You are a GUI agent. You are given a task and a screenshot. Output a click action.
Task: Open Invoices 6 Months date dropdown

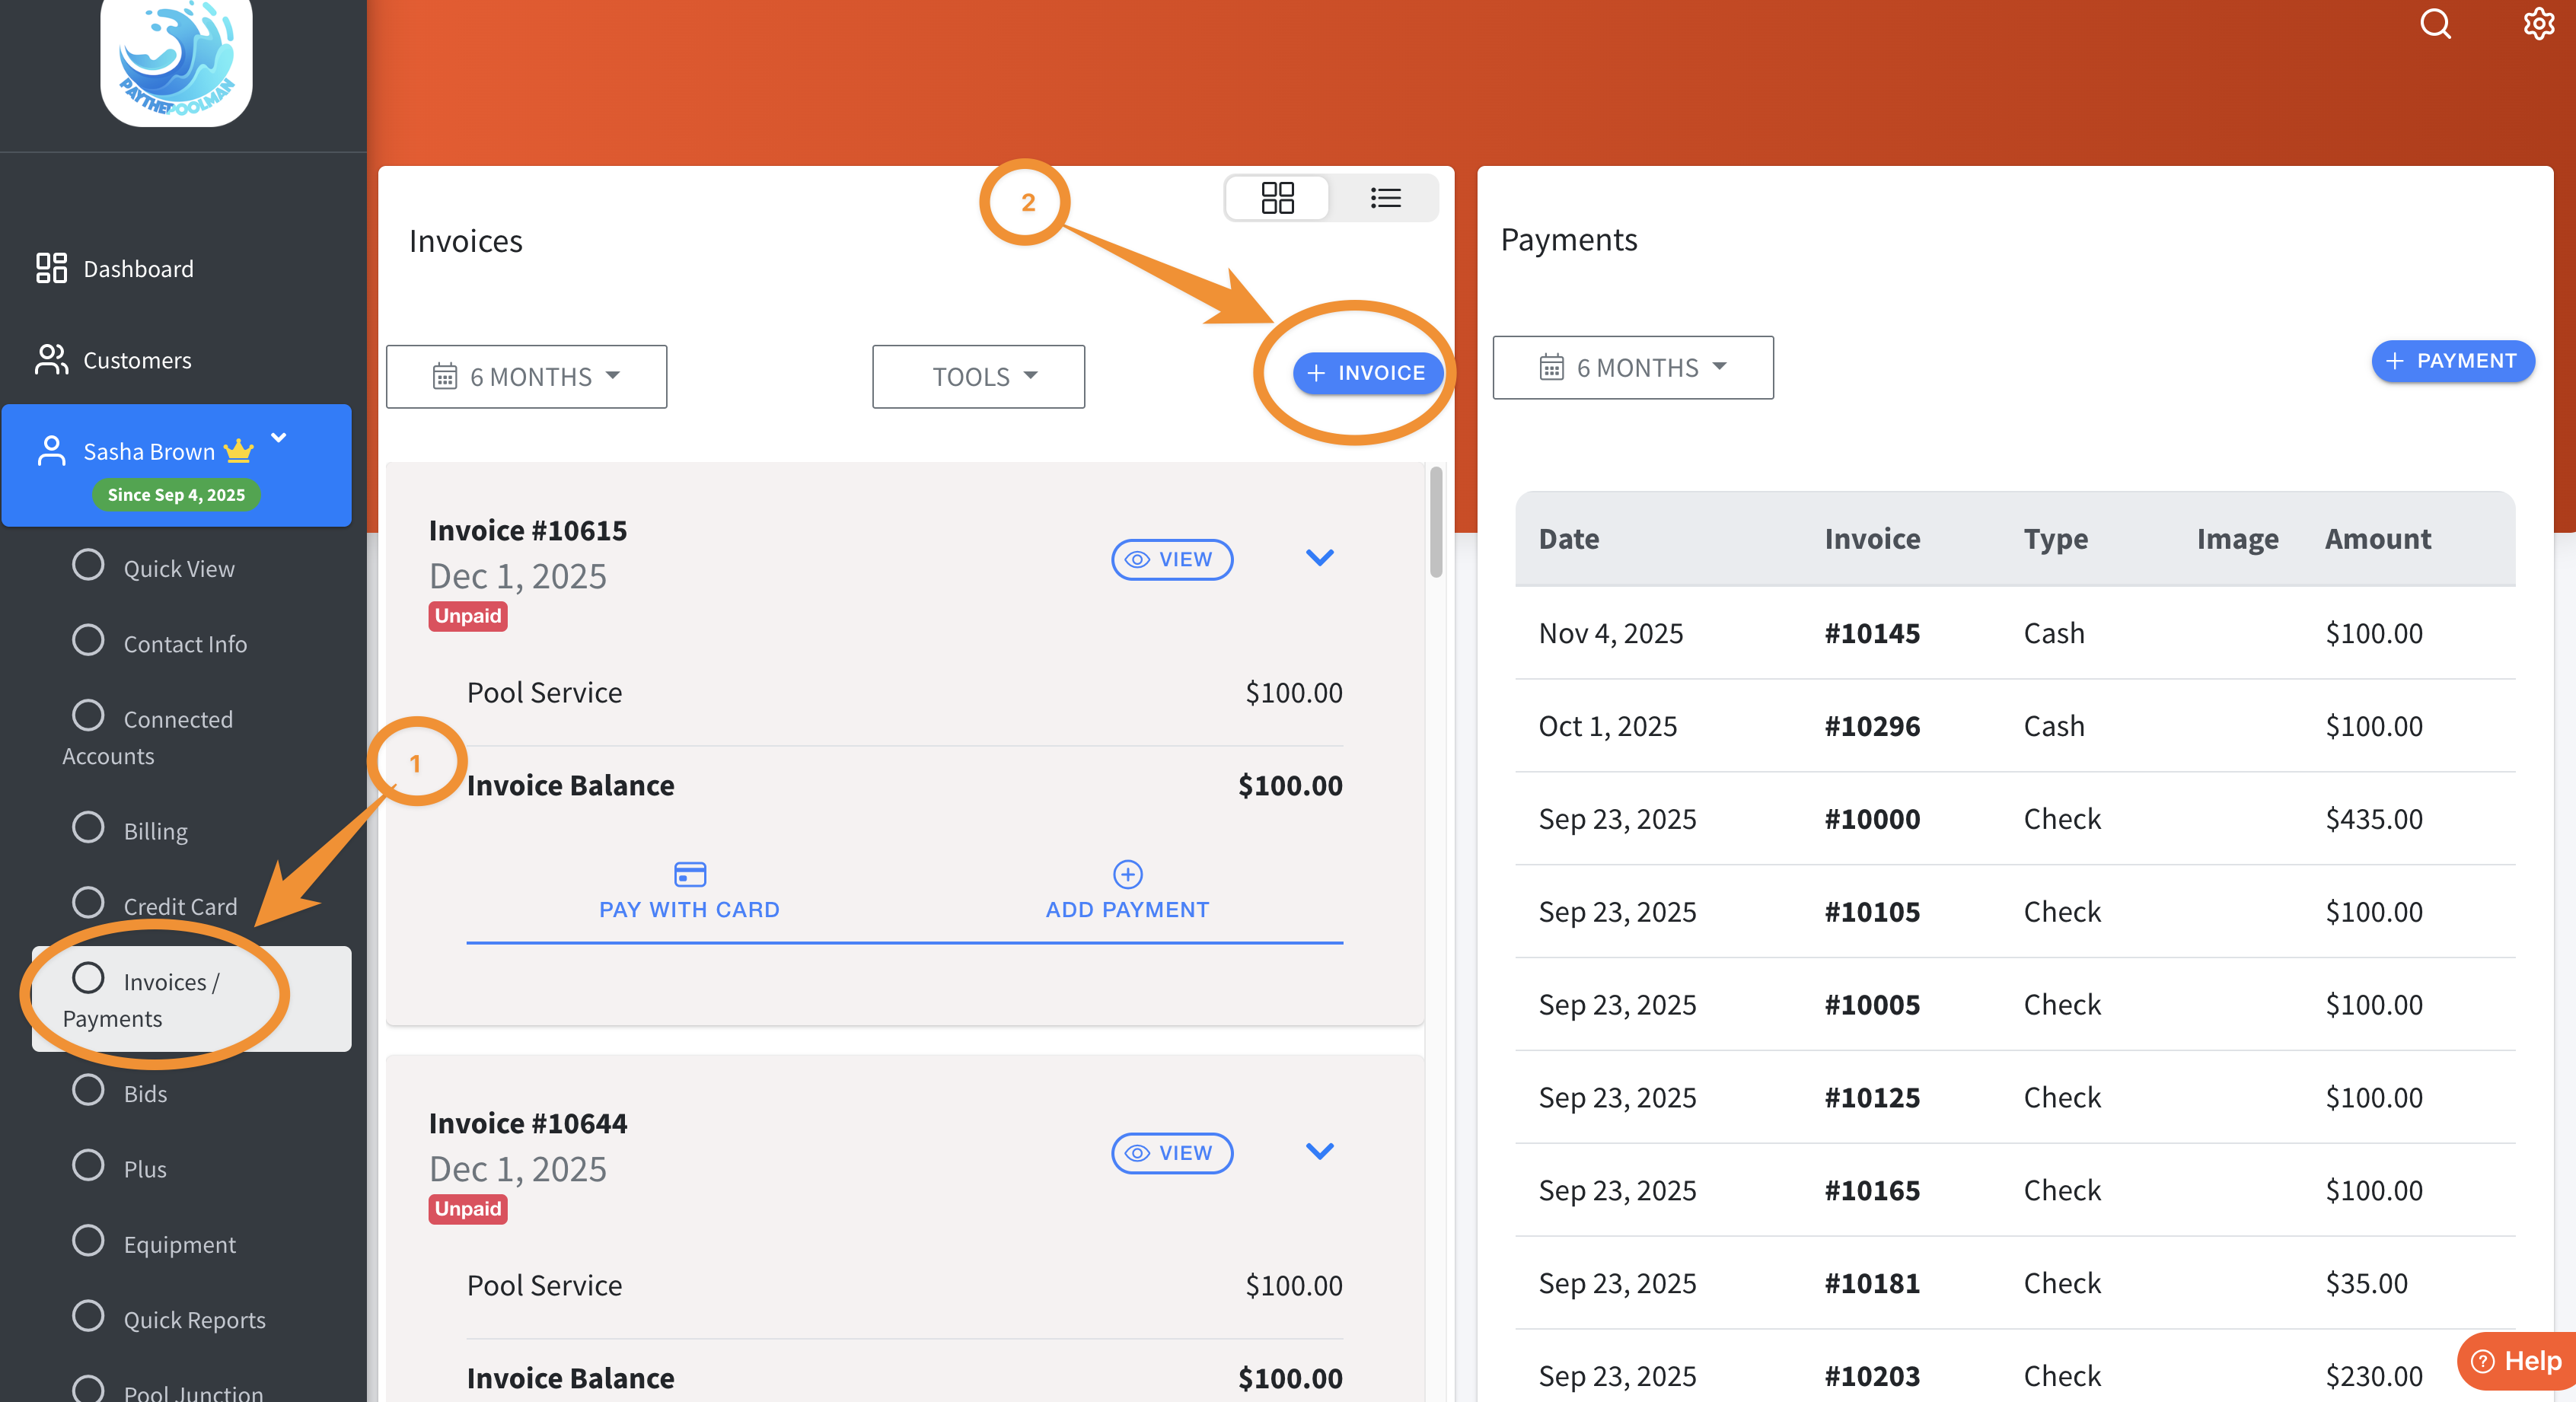tap(526, 377)
